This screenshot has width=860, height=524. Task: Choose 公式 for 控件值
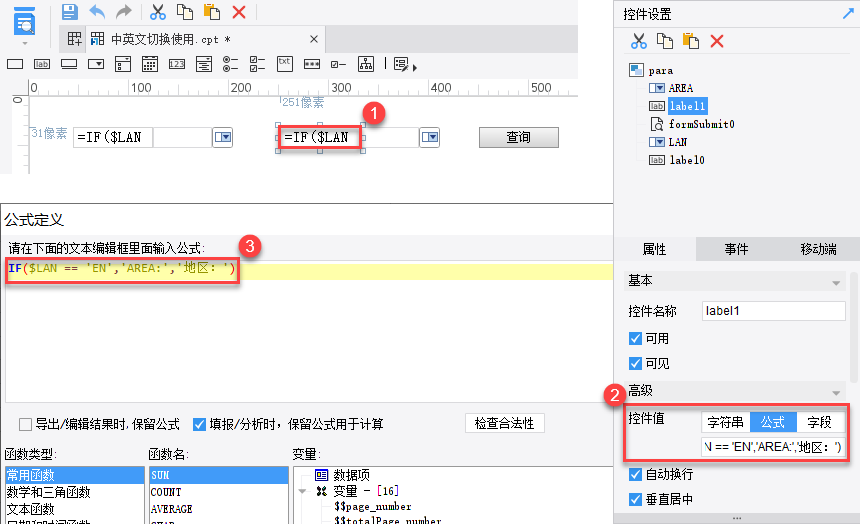773,422
